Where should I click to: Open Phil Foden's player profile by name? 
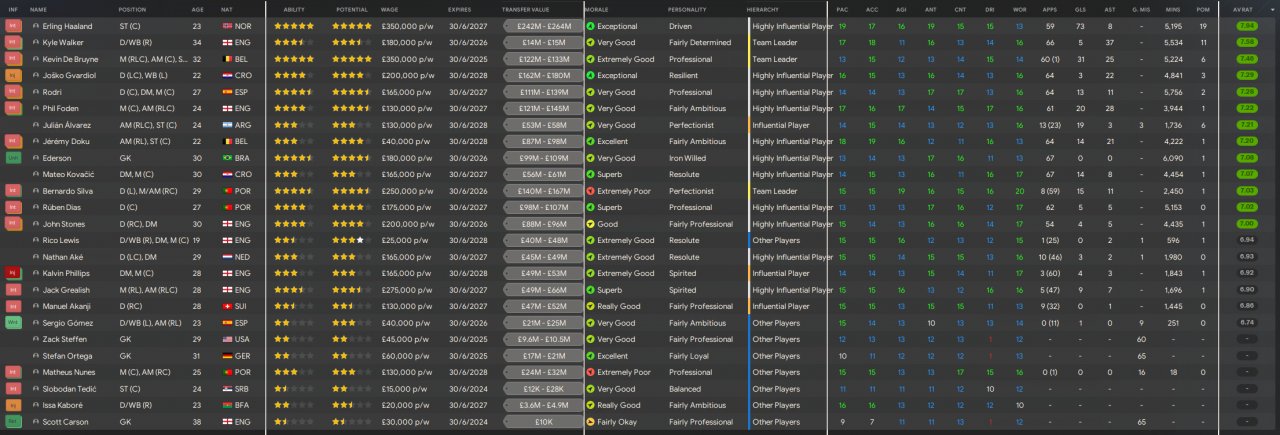click(x=59, y=108)
